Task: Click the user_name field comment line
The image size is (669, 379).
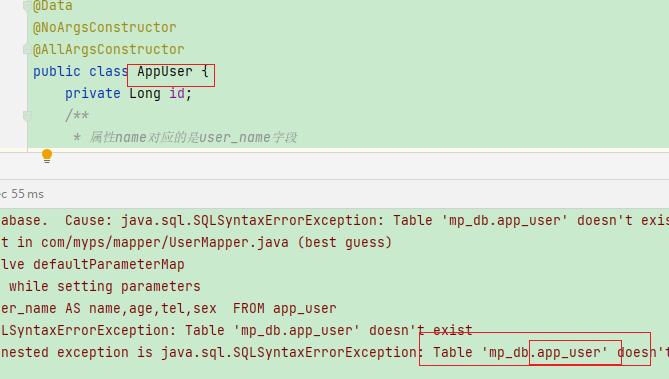Action: point(185,137)
